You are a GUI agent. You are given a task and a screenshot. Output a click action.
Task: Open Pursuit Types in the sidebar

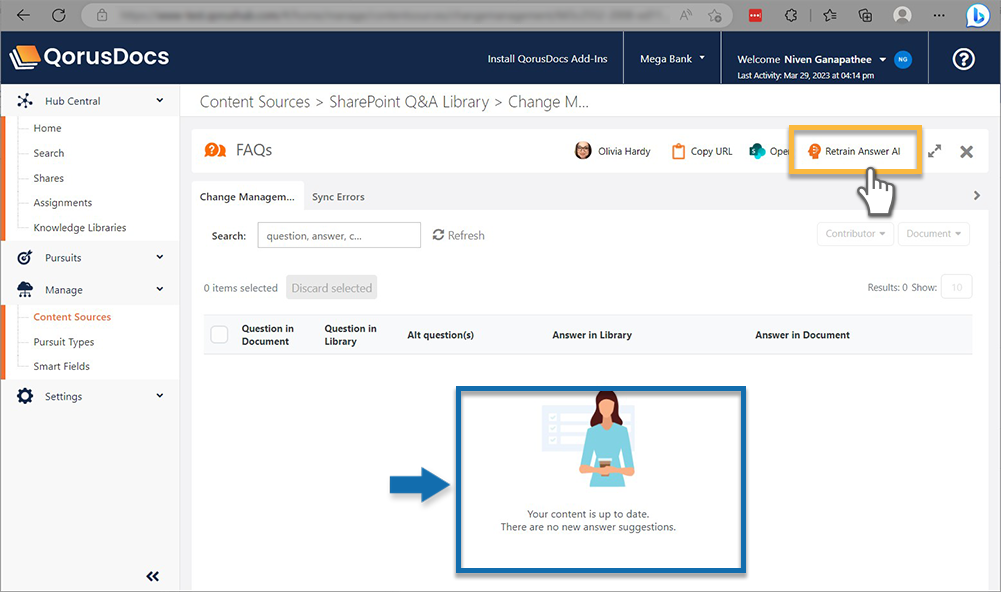click(64, 342)
